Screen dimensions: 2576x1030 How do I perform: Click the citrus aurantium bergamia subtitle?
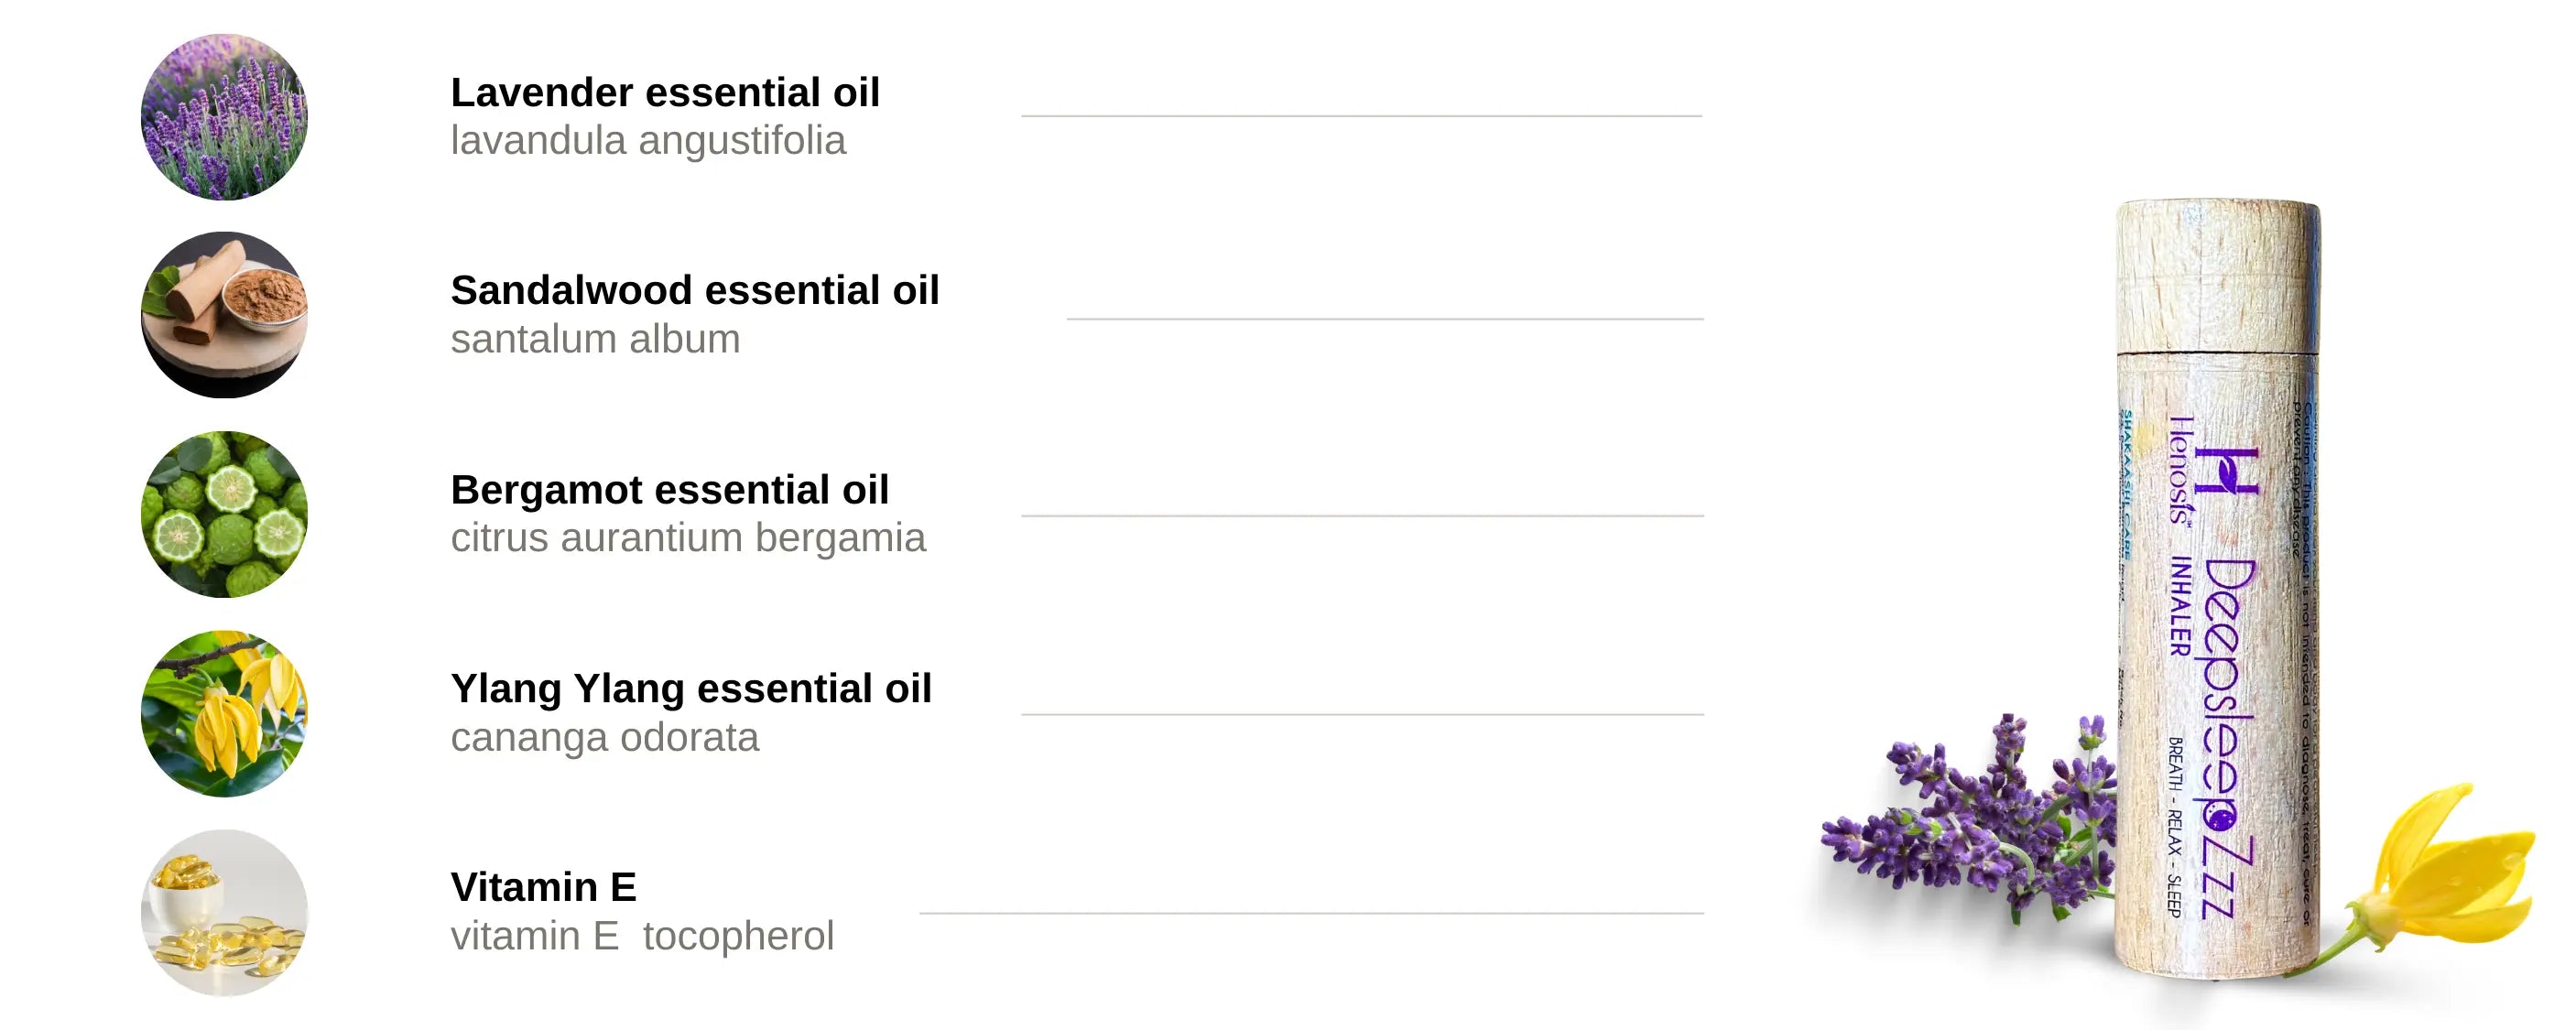(x=688, y=538)
